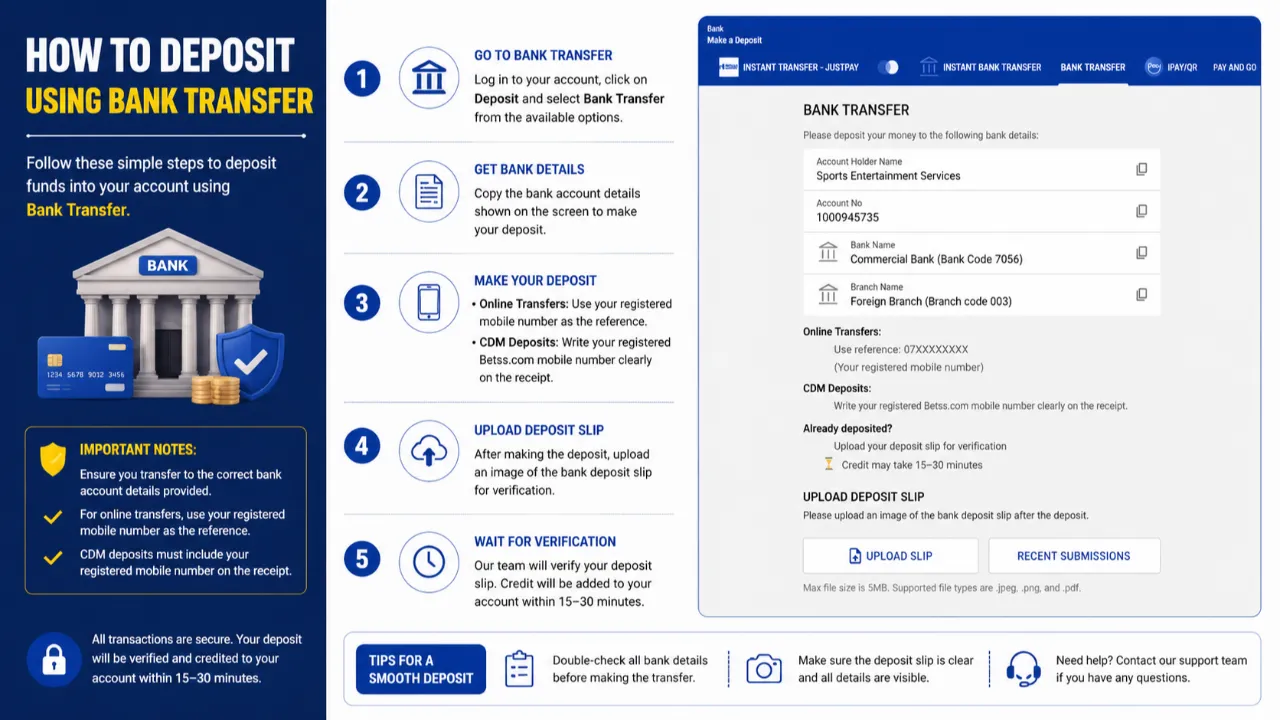
Task: Click the Wait for Verification heading
Action: 545,541
